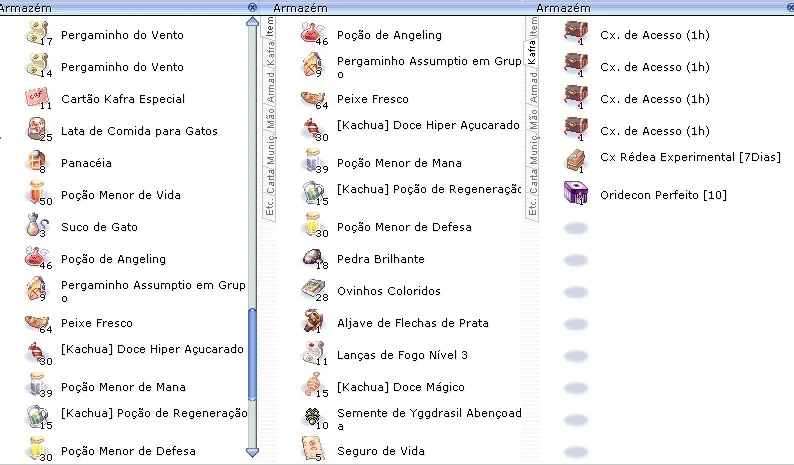Open the Mão tab beside the left panel scrollbar
This screenshot has height=465, width=794.
[270, 118]
